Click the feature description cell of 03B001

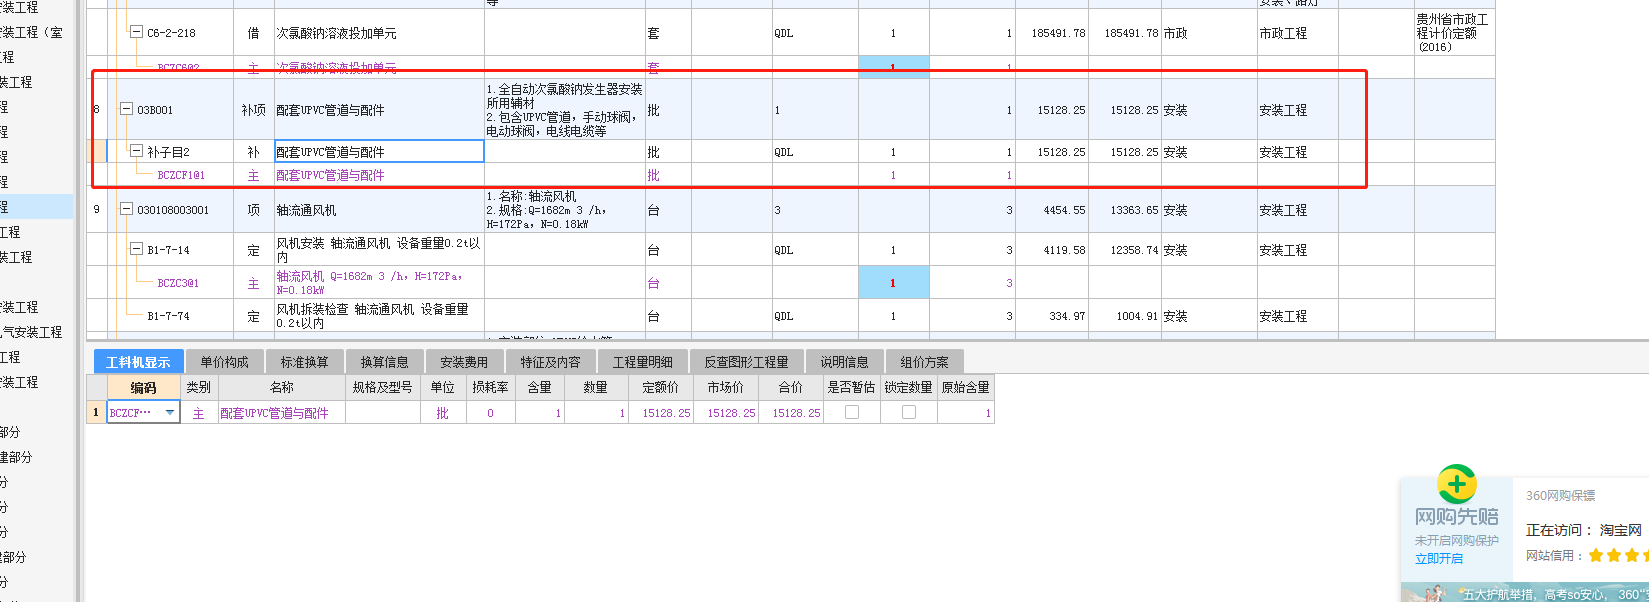565,110
